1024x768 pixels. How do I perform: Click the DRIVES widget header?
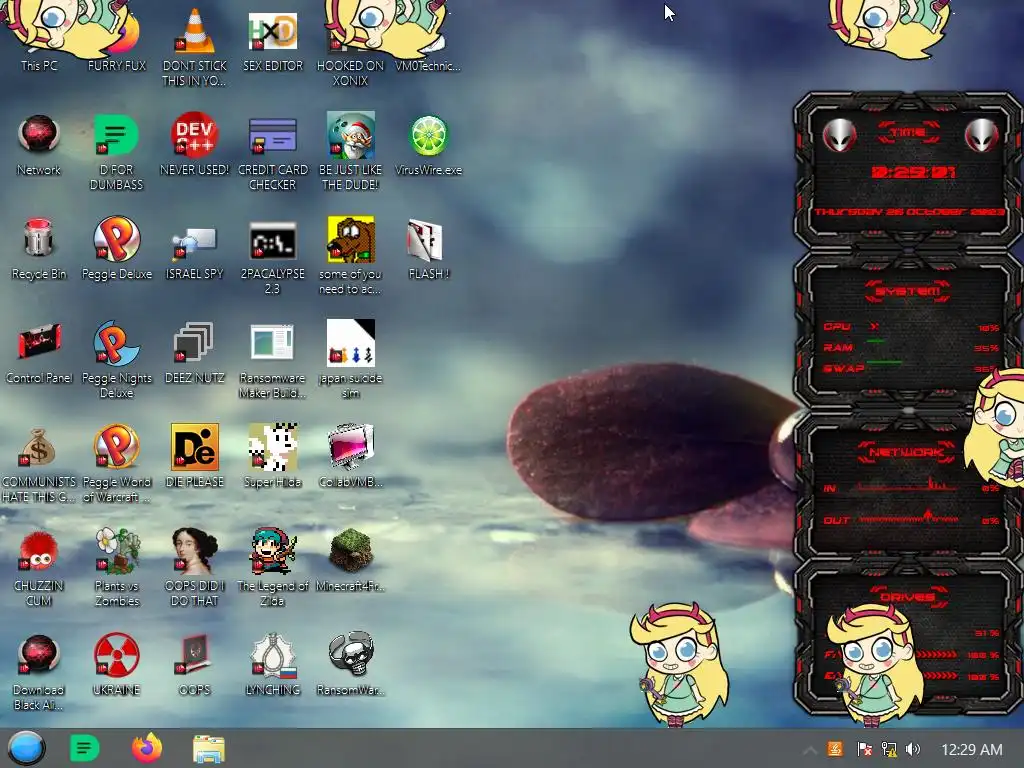(x=908, y=597)
